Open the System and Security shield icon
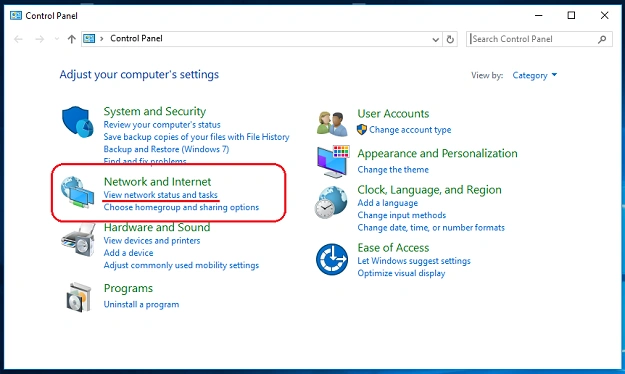625x374 pixels. (x=77, y=122)
